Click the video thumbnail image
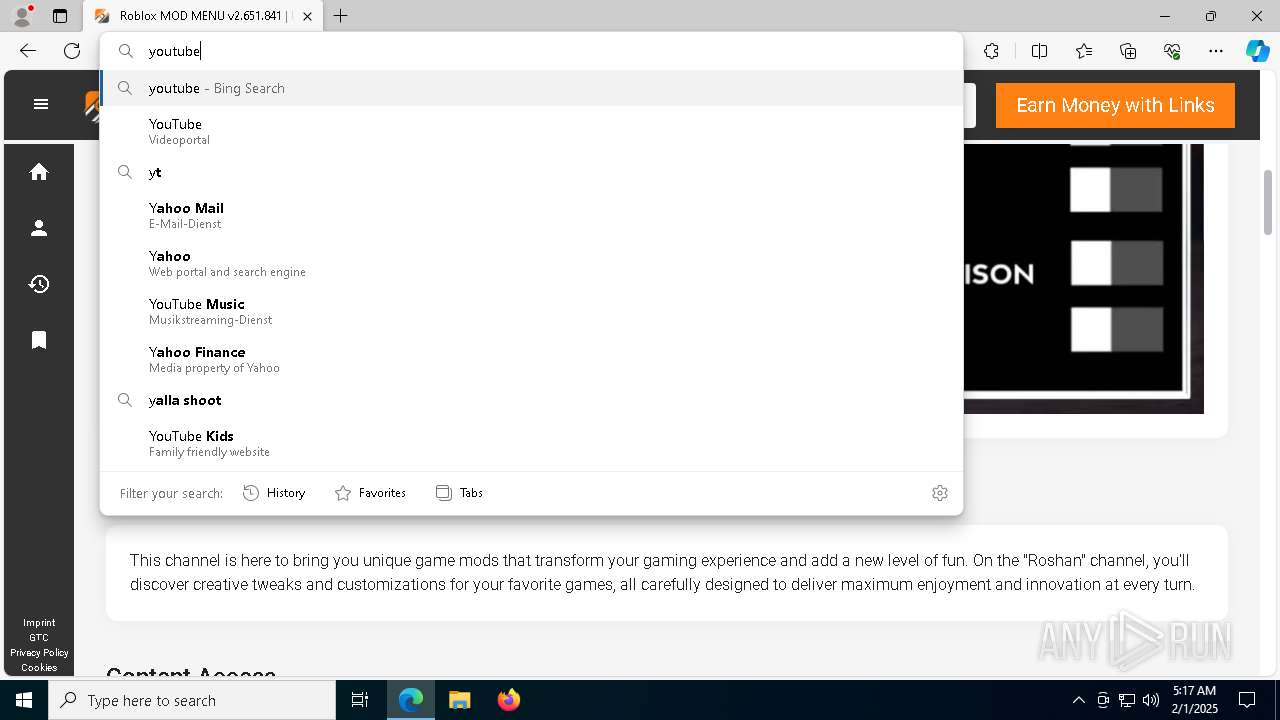 pos(1083,278)
